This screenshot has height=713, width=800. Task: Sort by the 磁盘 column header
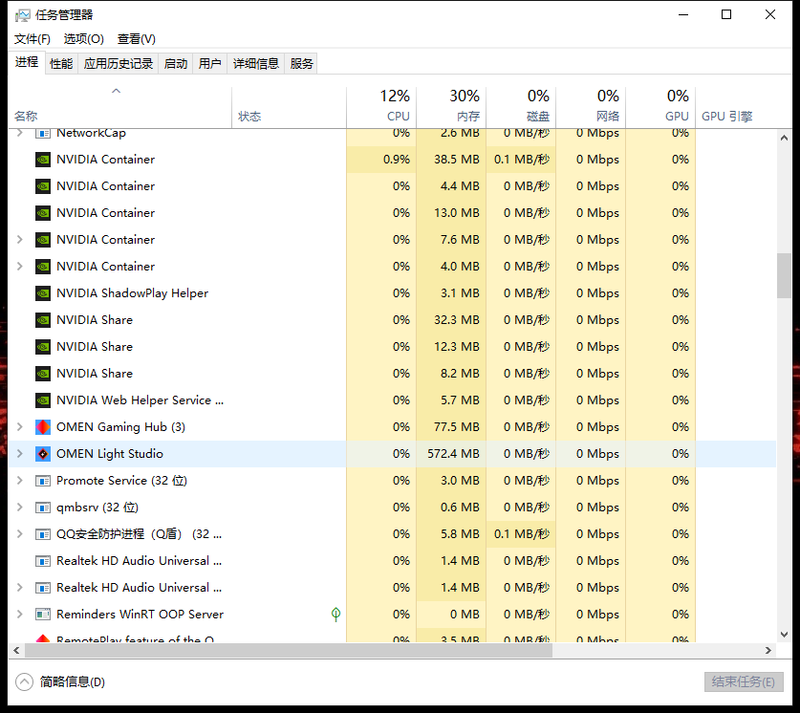521,107
